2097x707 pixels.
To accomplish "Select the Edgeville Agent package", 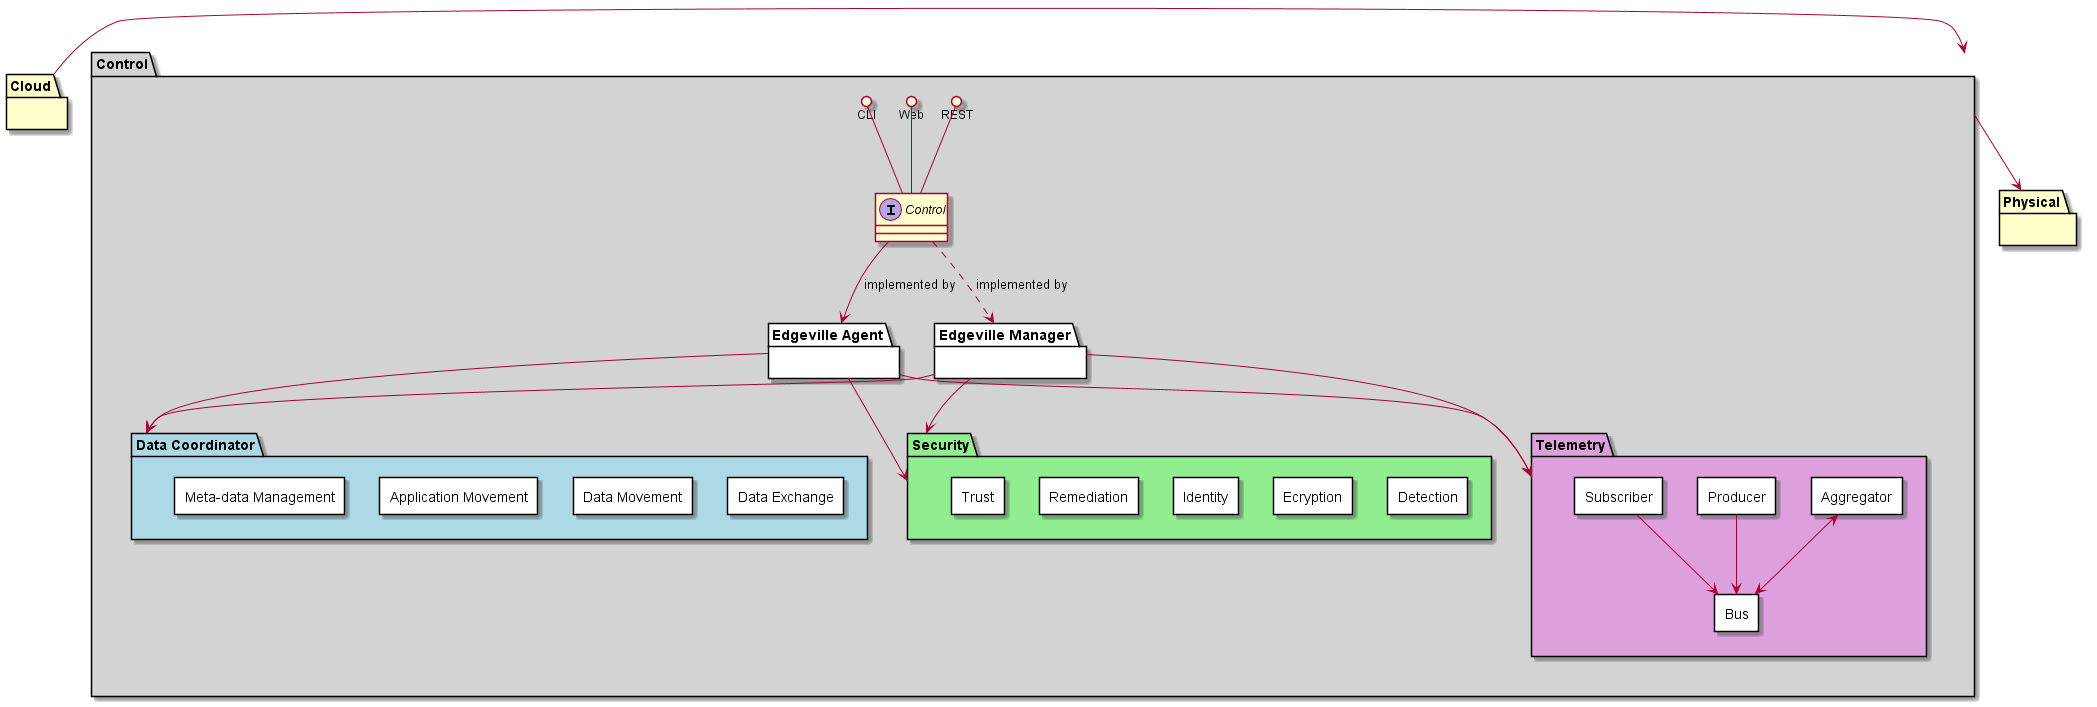I will [833, 351].
